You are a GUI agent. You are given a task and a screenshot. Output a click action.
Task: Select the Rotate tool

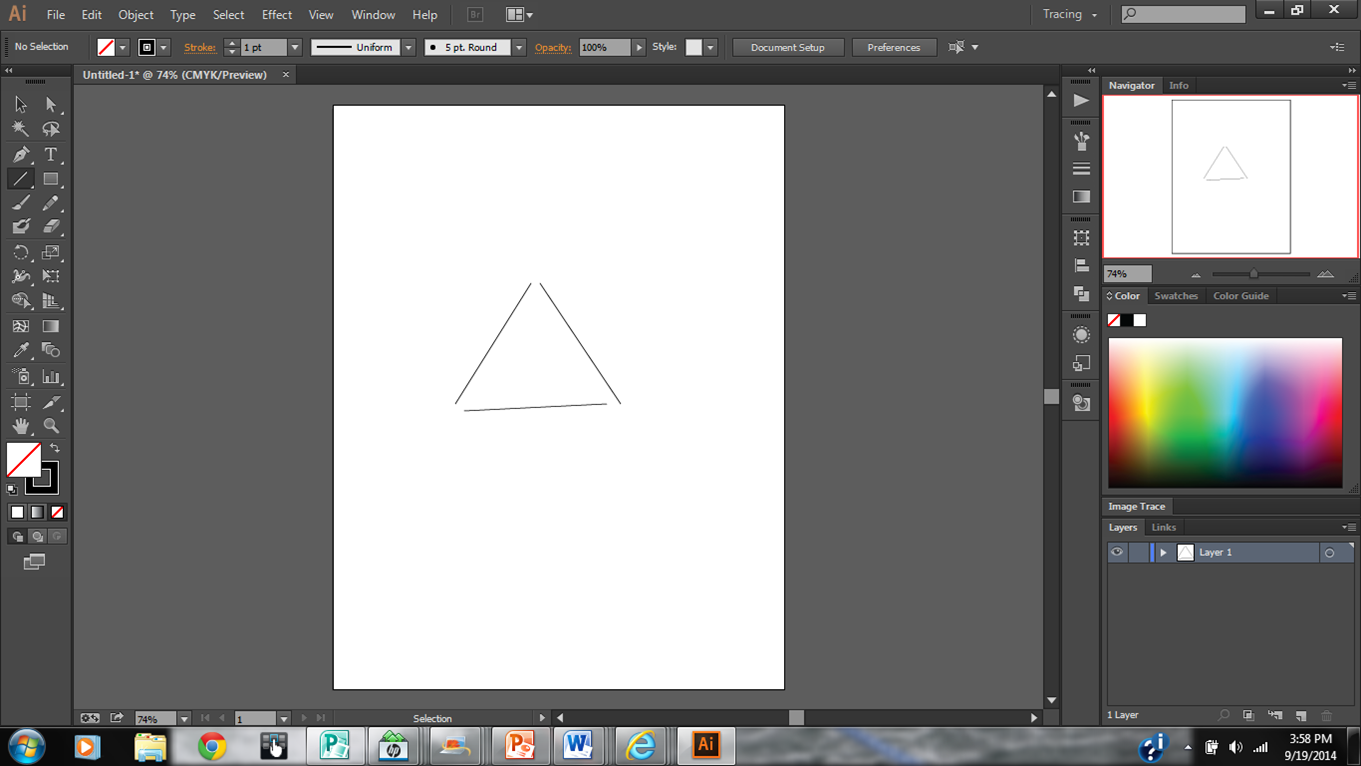tap(21, 252)
